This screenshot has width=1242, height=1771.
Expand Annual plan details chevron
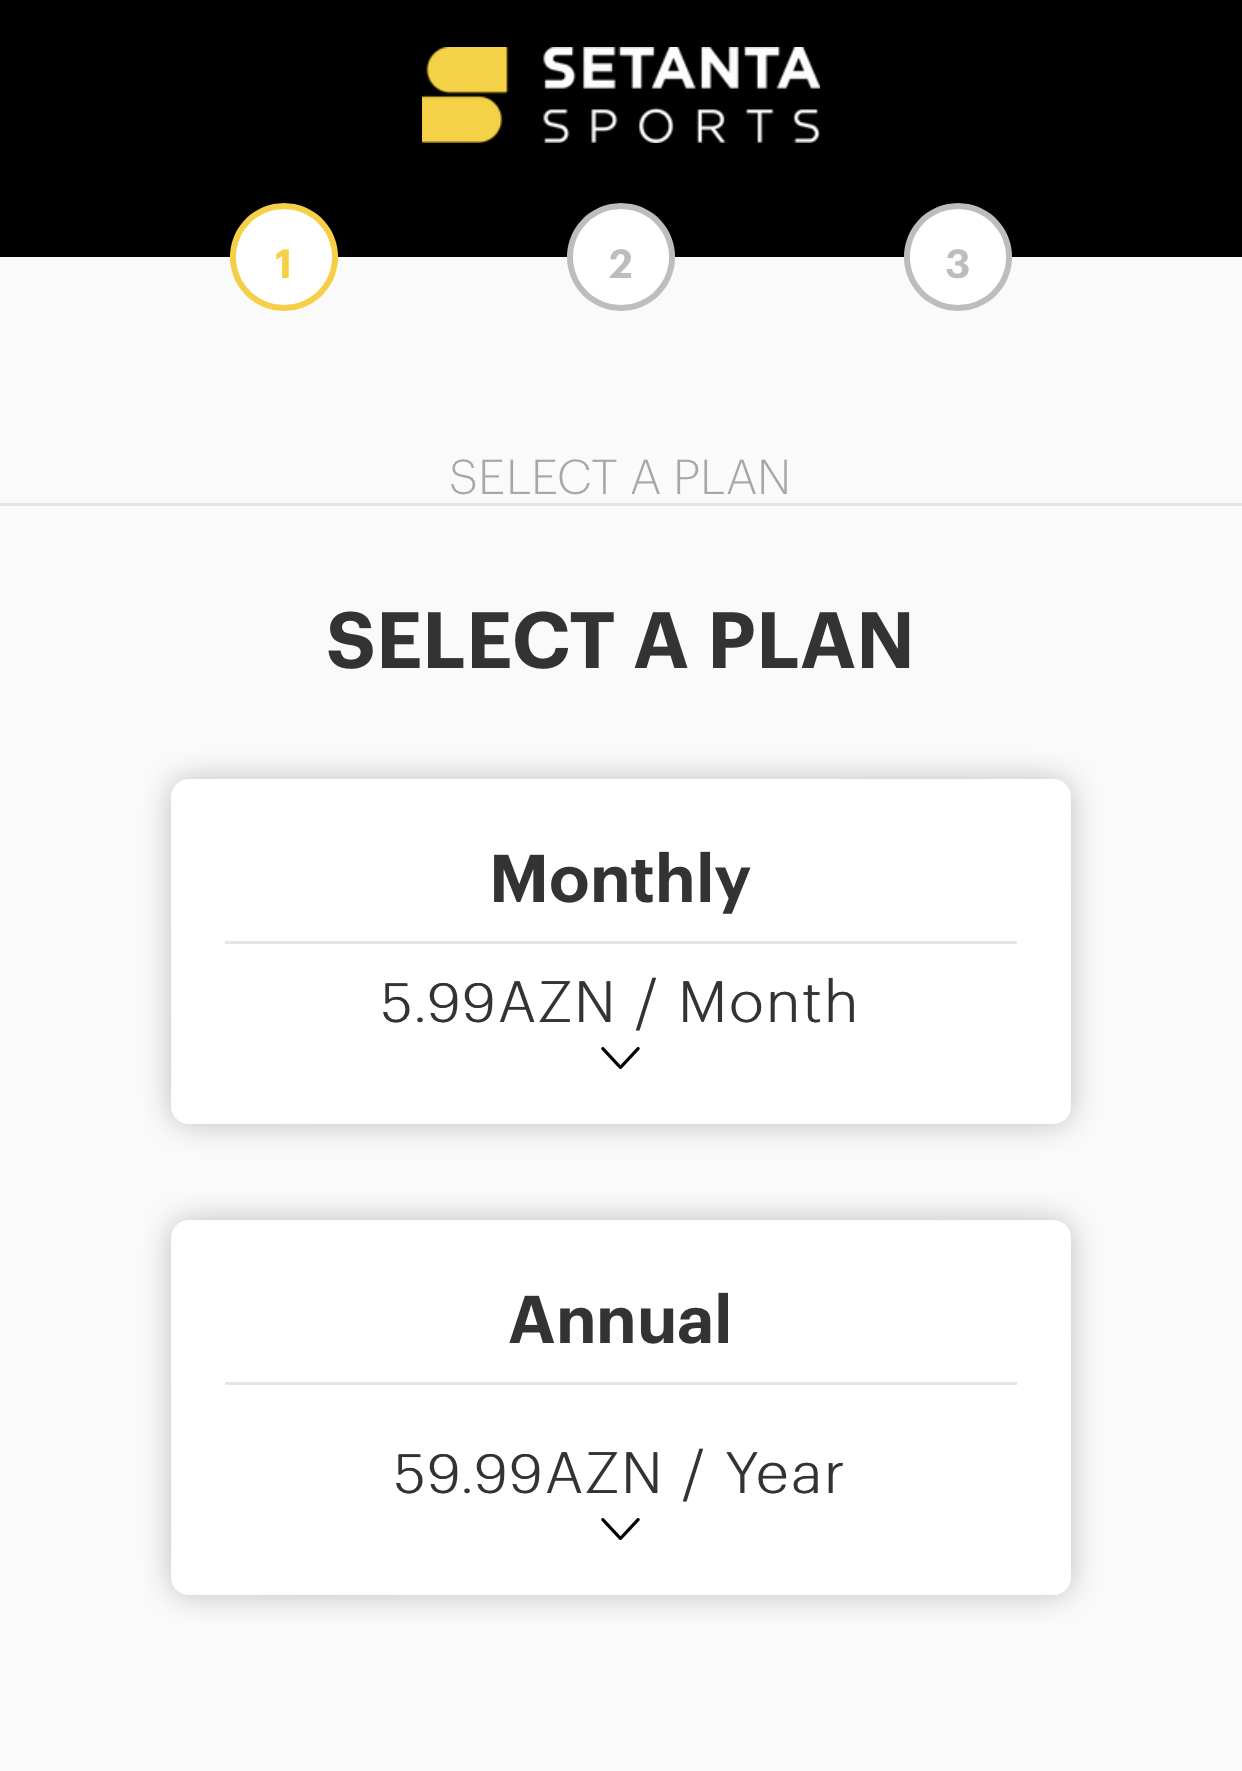[621, 1528]
